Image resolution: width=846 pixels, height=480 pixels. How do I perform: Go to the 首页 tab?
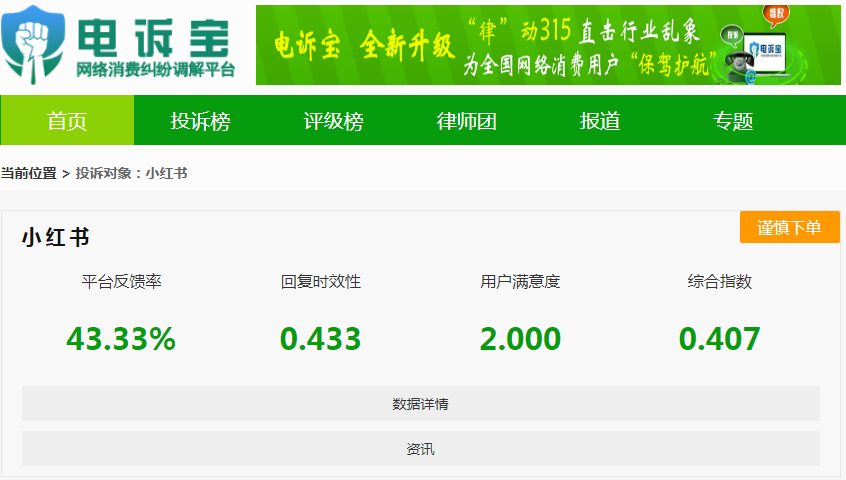pos(67,120)
